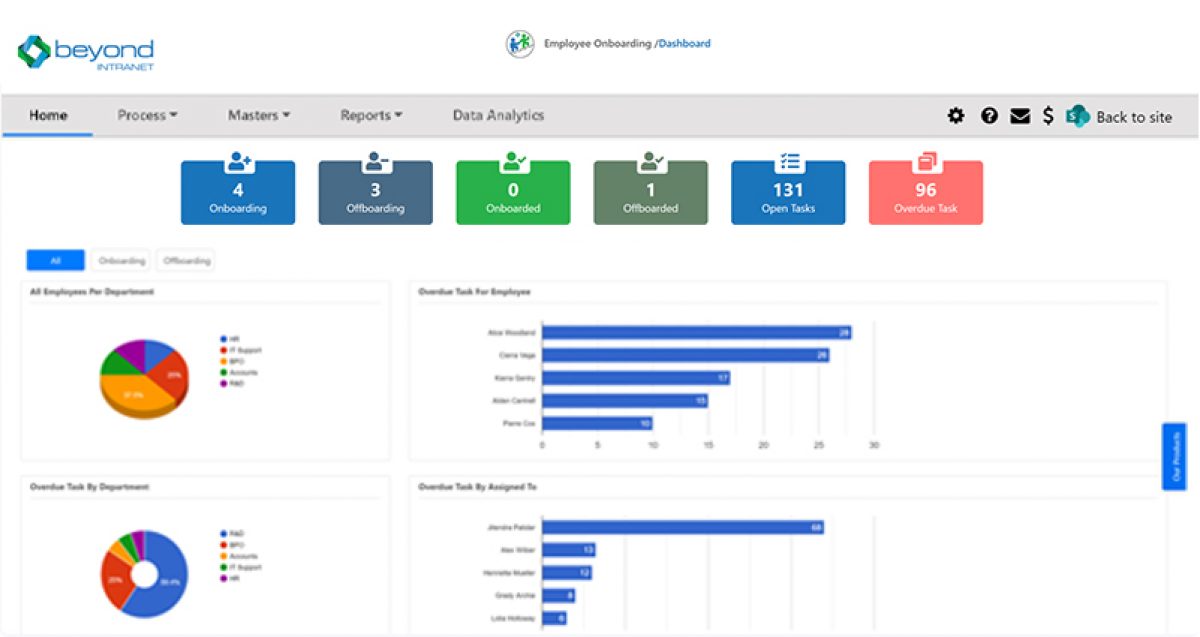Switch chart filter to Onboarding
The width and height of the screenshot is (1200, 637).
tap(122, 260)
